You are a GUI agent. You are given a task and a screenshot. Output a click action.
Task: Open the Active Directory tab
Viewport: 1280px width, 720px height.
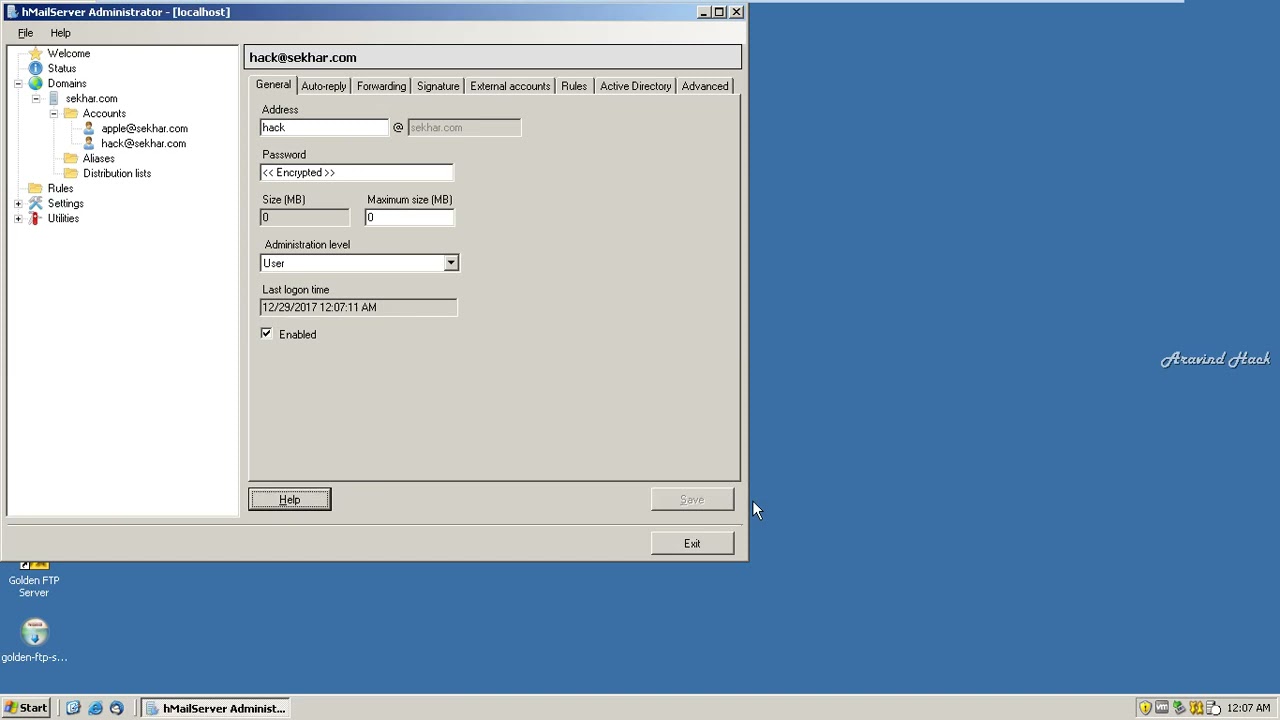635,86
